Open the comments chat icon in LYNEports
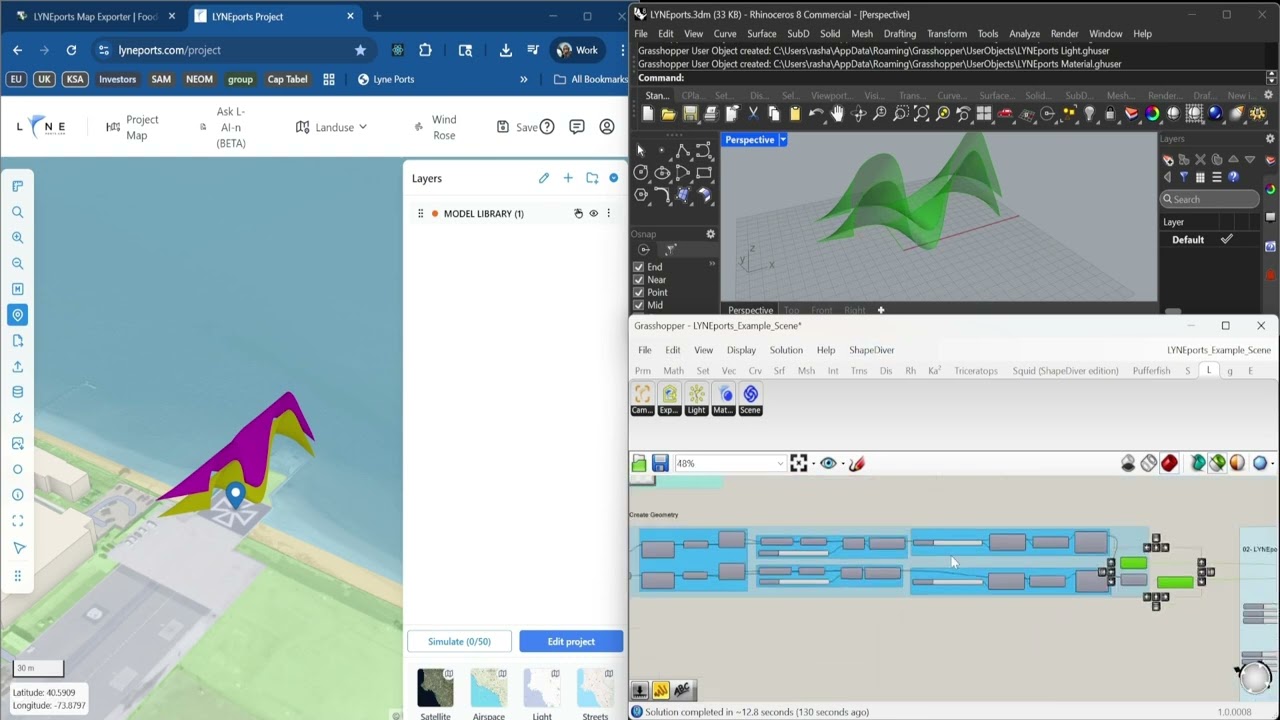This screenshot has height=720, width=1280. click(577, 127)
